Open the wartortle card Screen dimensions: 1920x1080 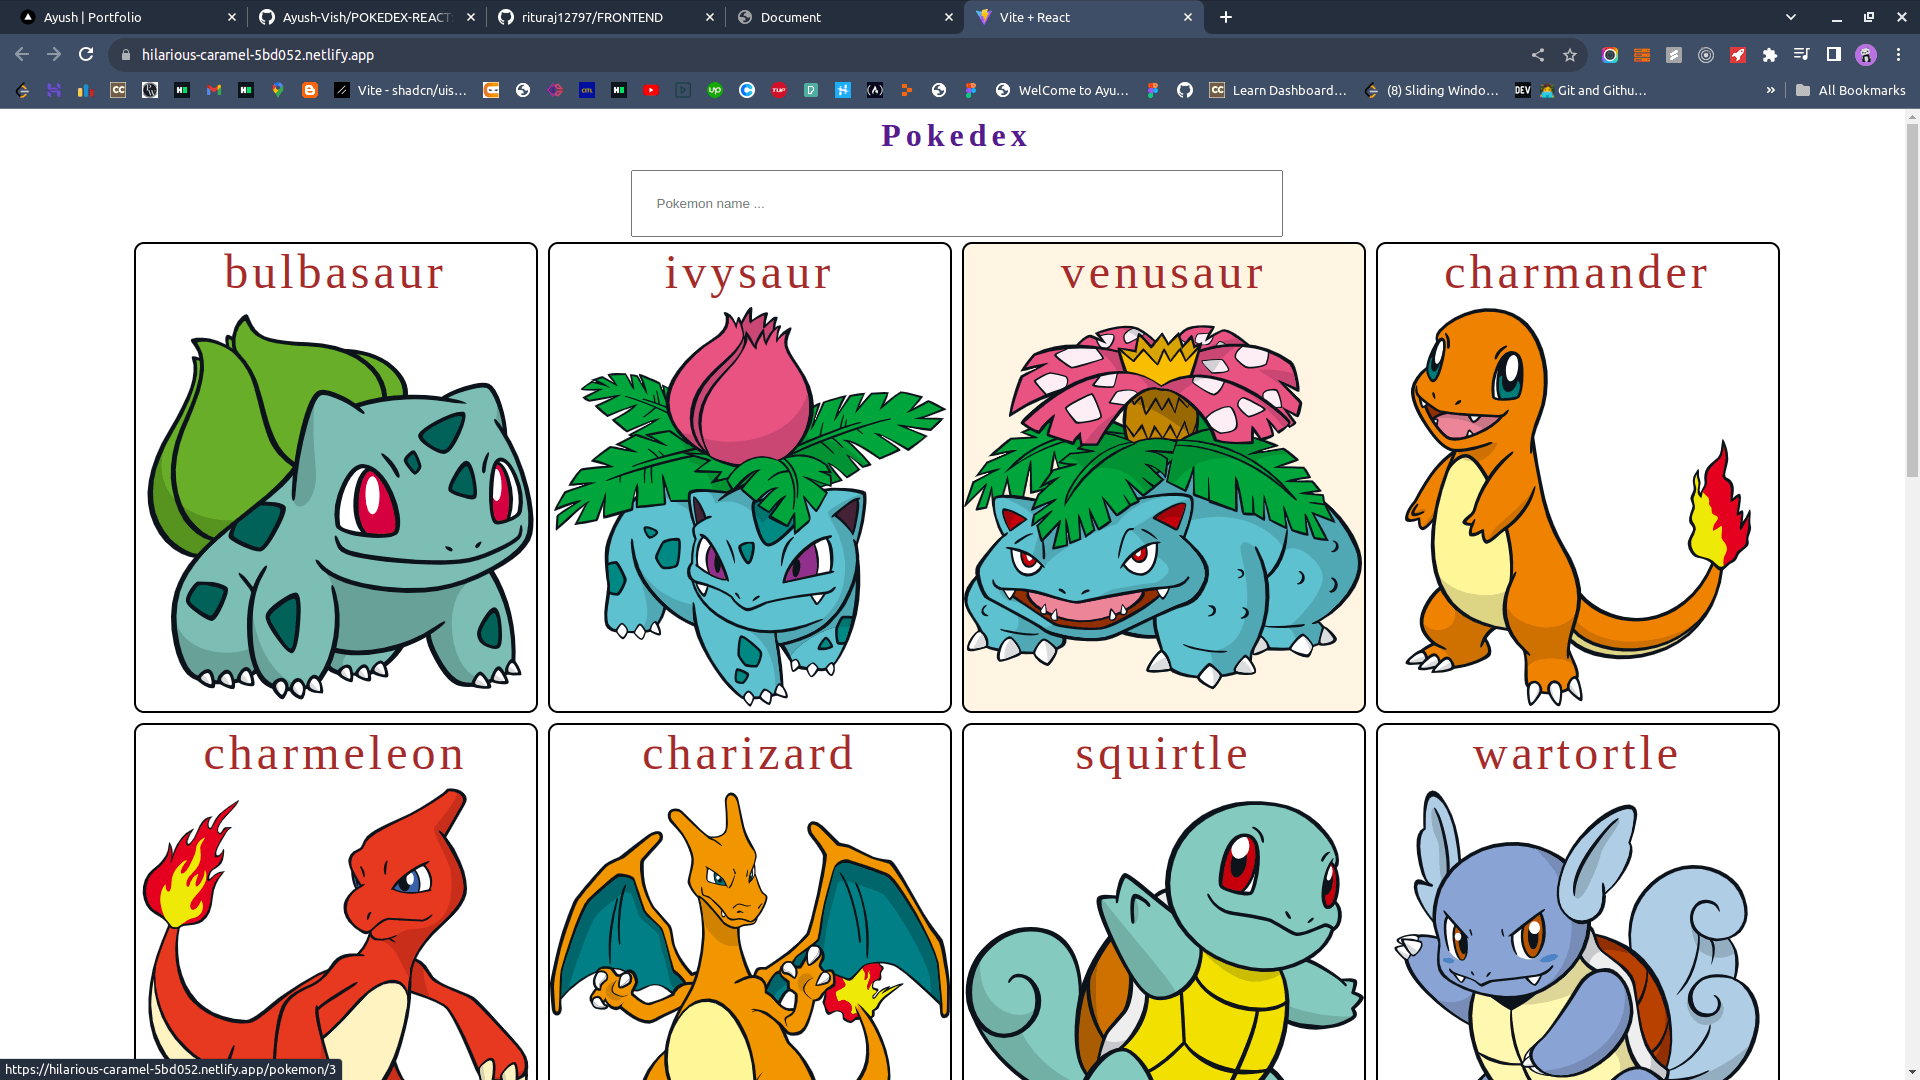[x=1578, y=902]
